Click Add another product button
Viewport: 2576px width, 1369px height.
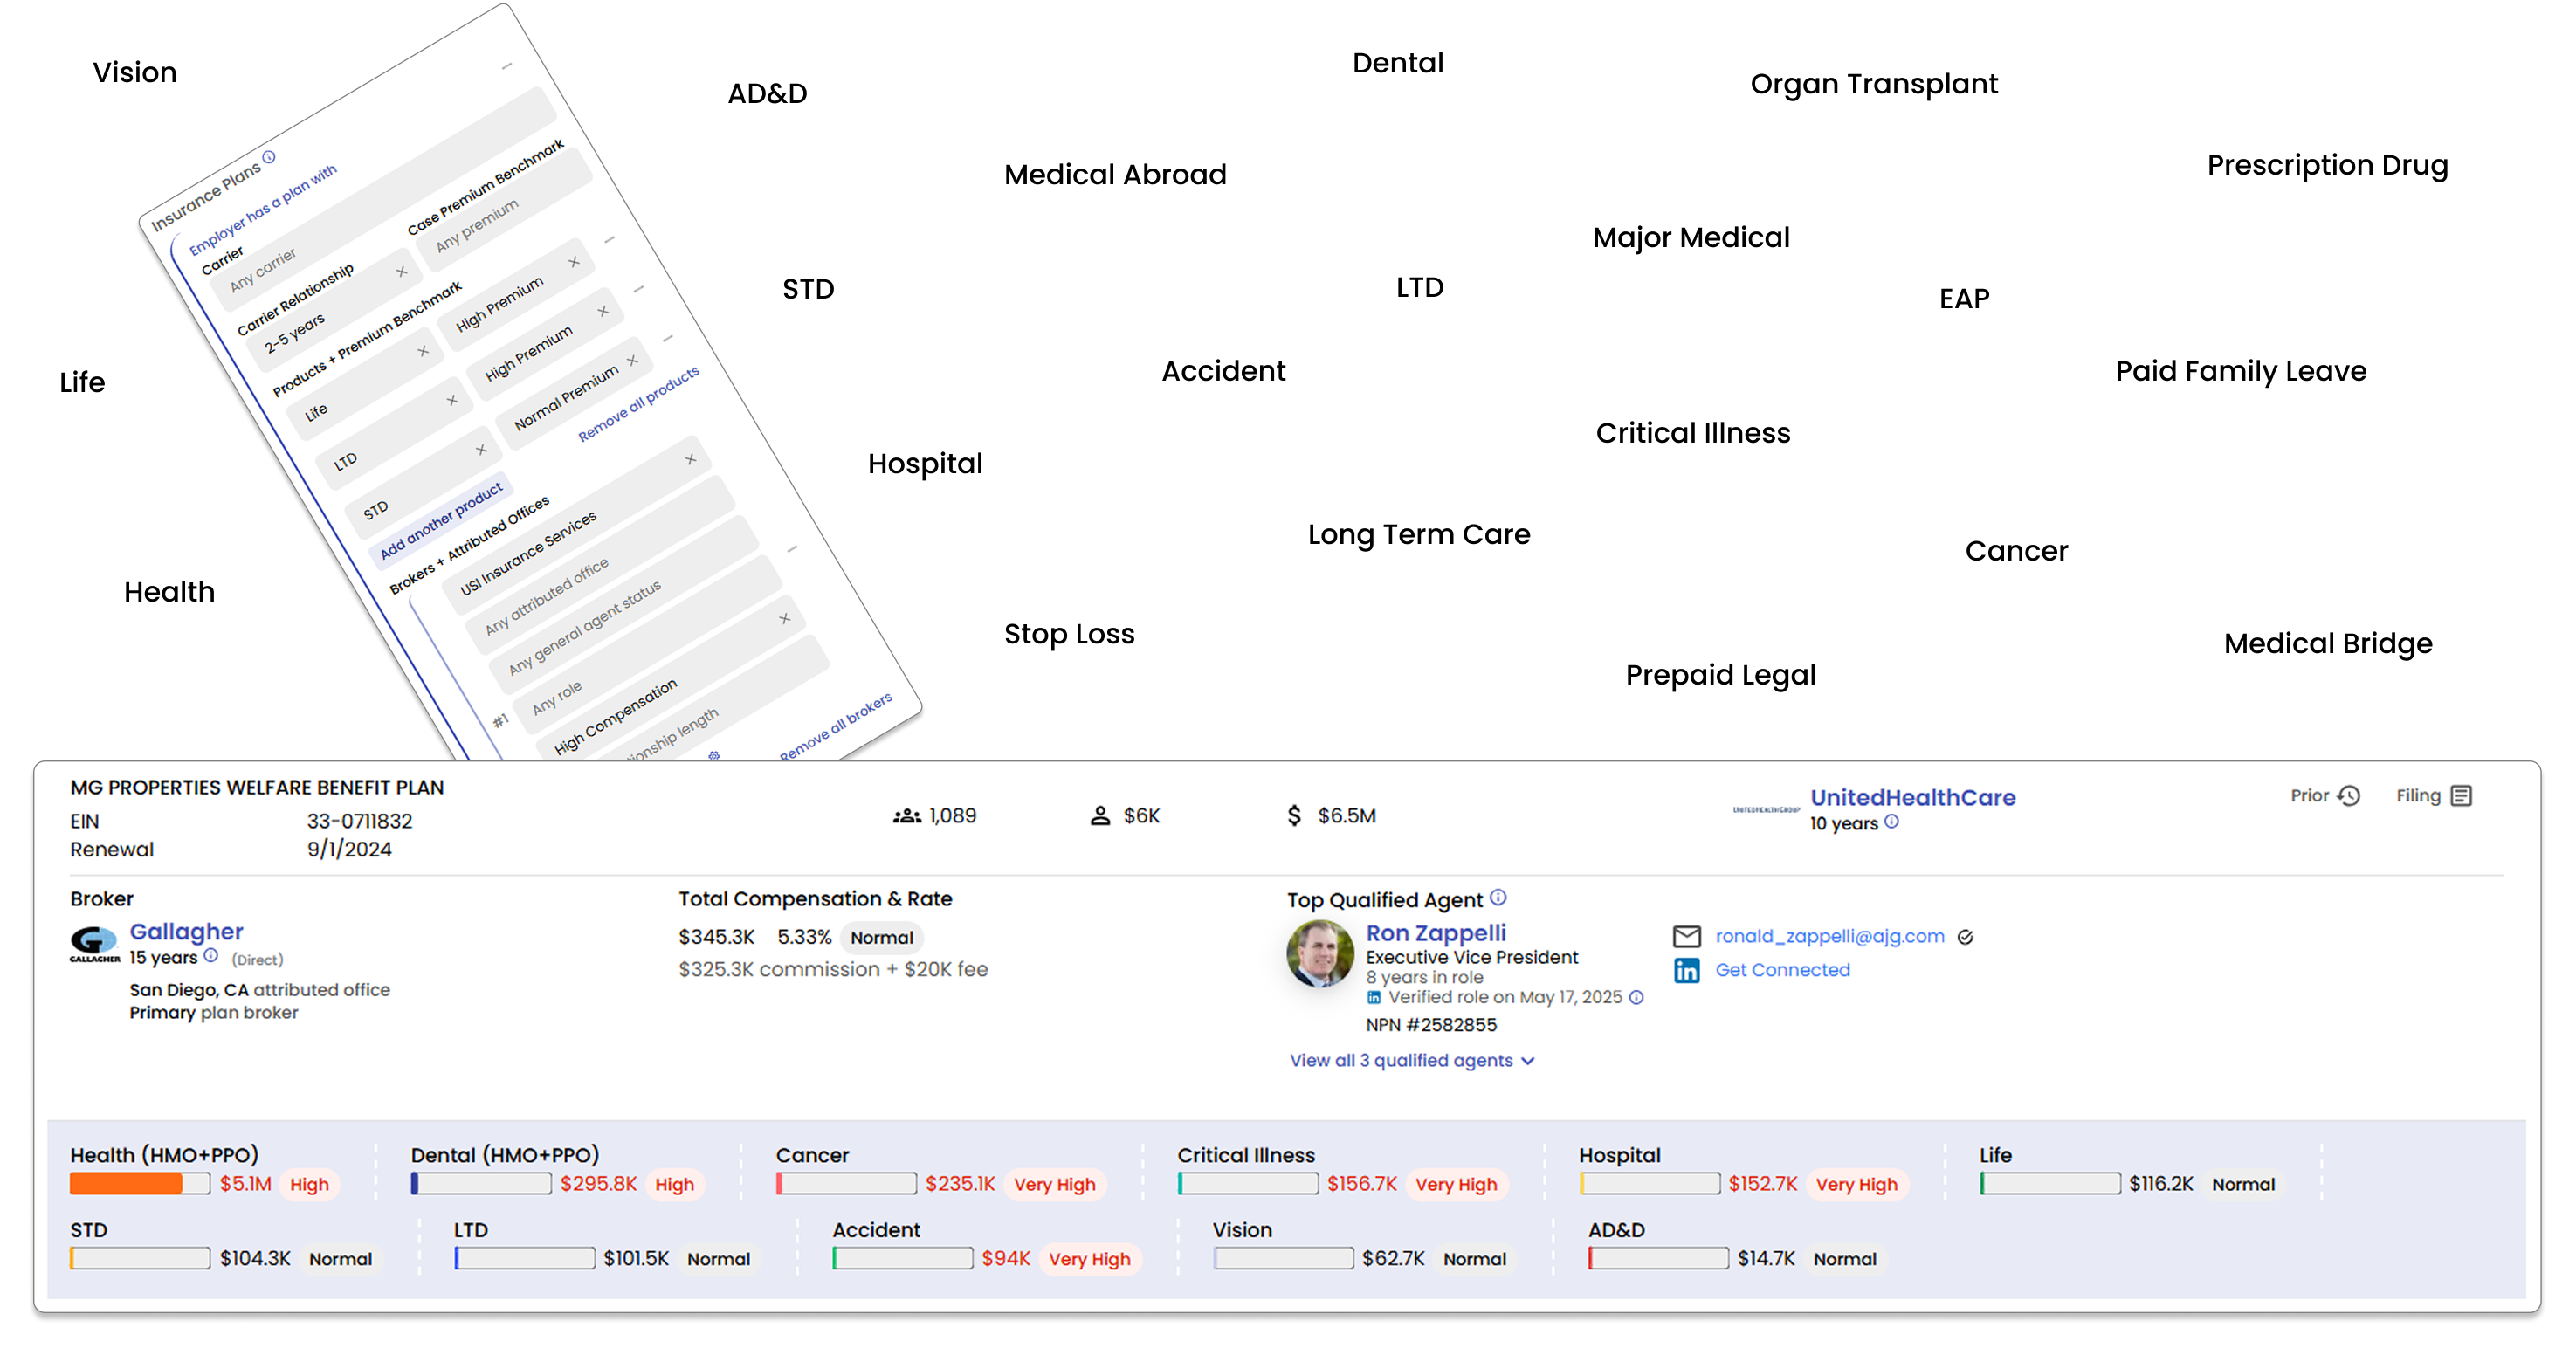click(x=441, y=521)
